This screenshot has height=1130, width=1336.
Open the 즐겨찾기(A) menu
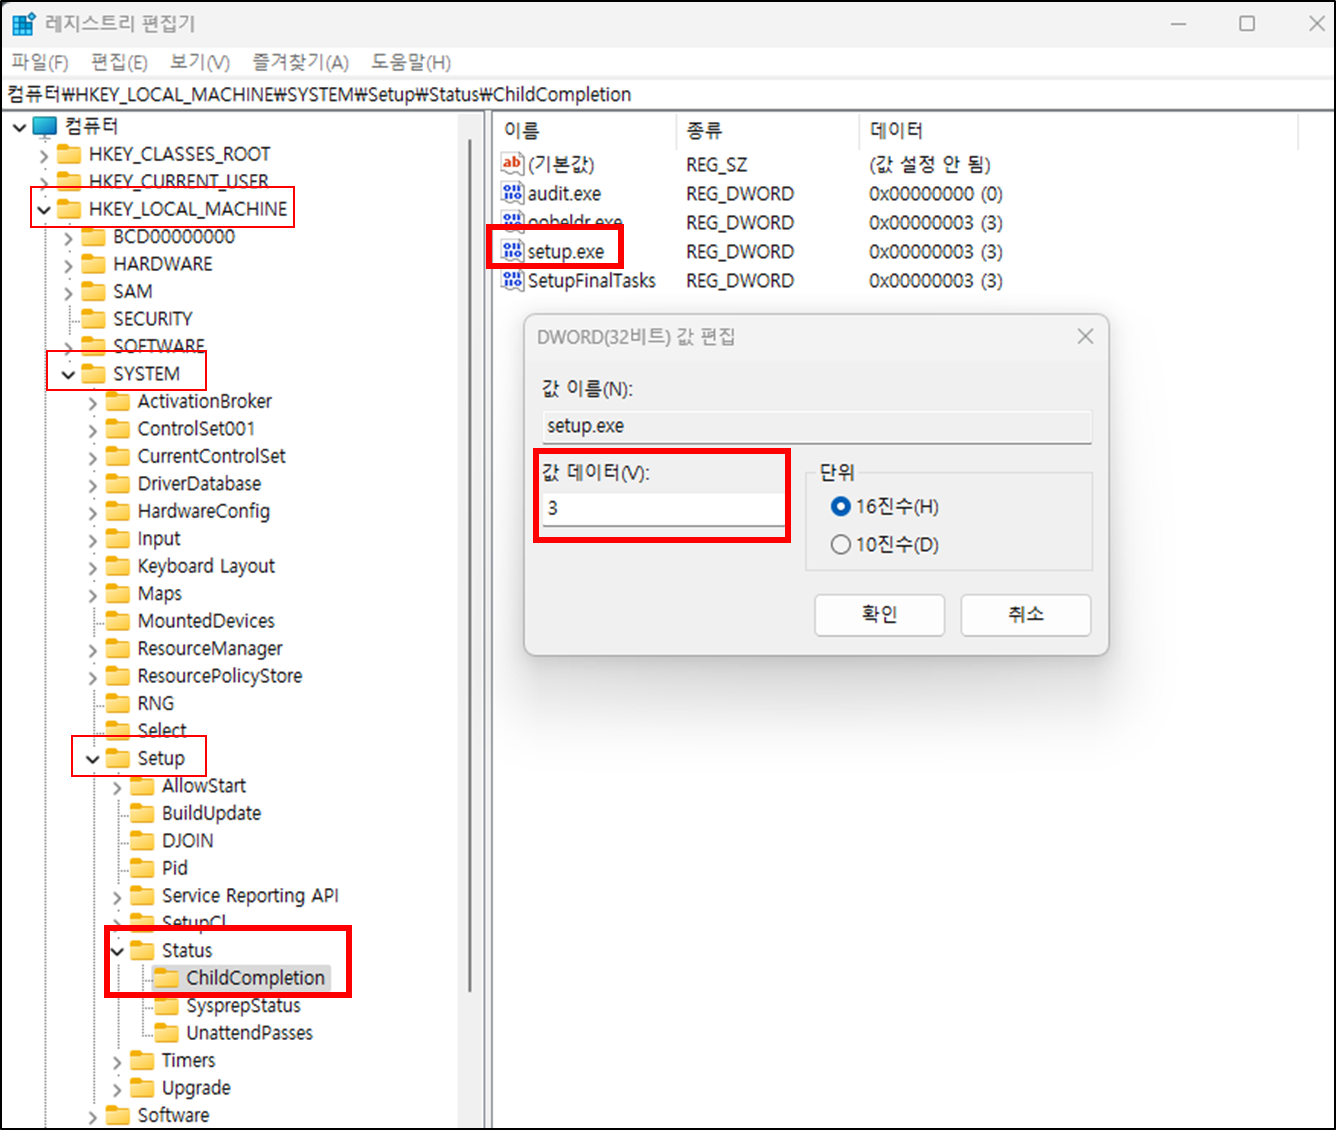300,62
